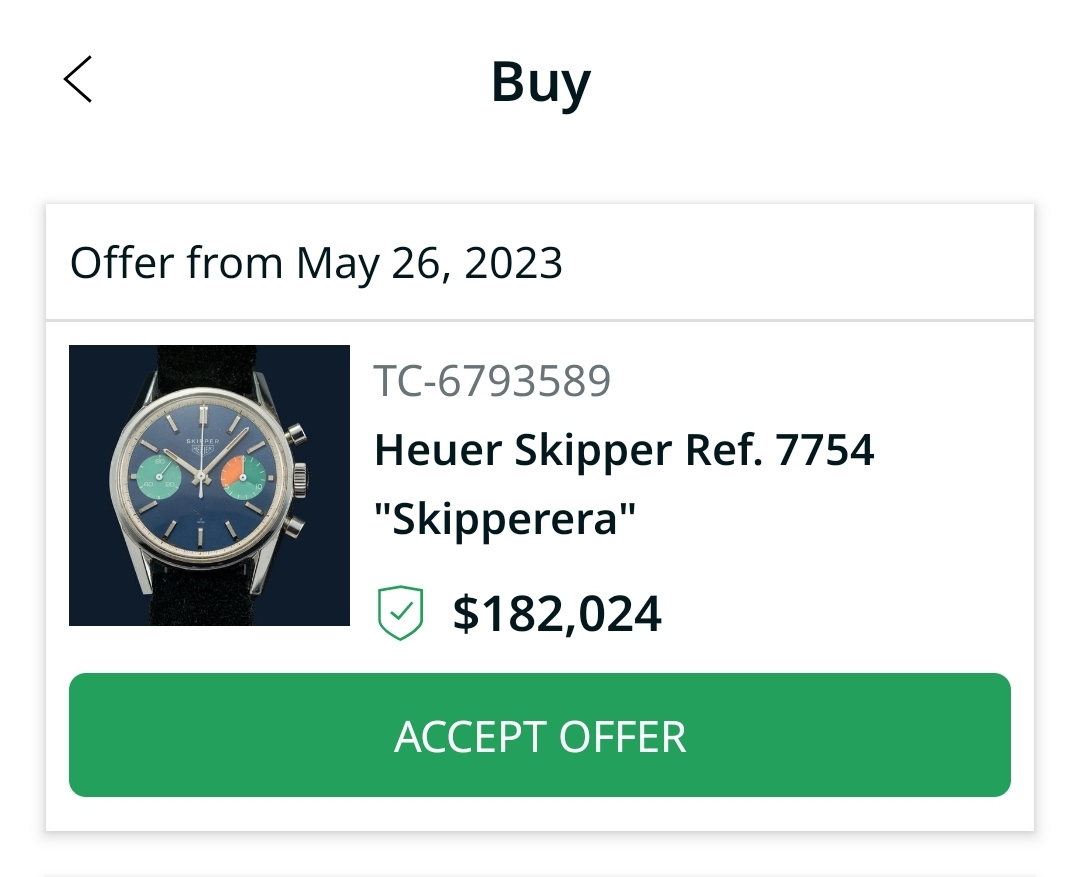Screen dimensions: 1080x877
Task: Click the black strap above the watch case
Action: click(203, 364)
